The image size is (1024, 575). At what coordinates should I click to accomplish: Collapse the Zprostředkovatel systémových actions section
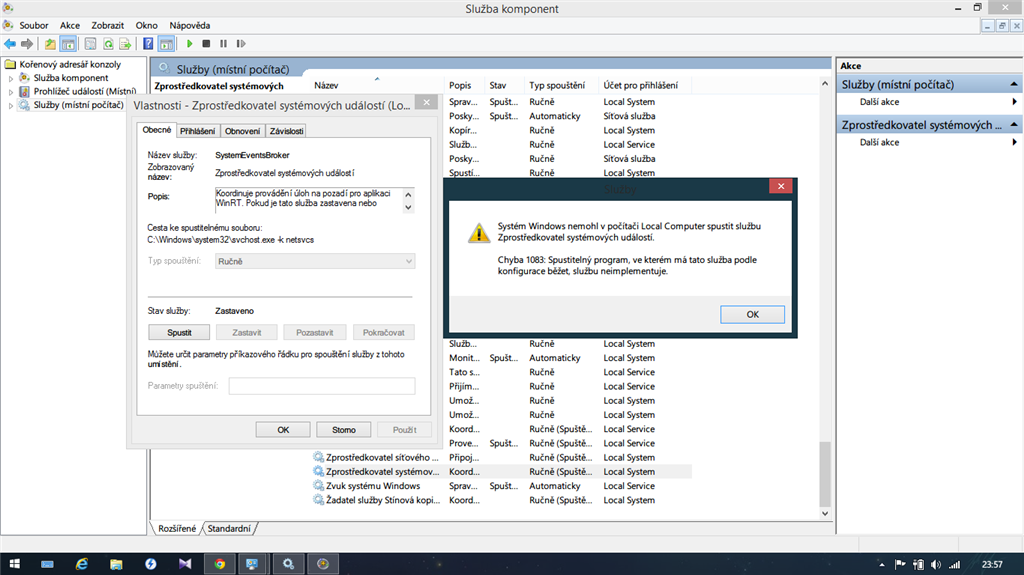coord(1014,125)
